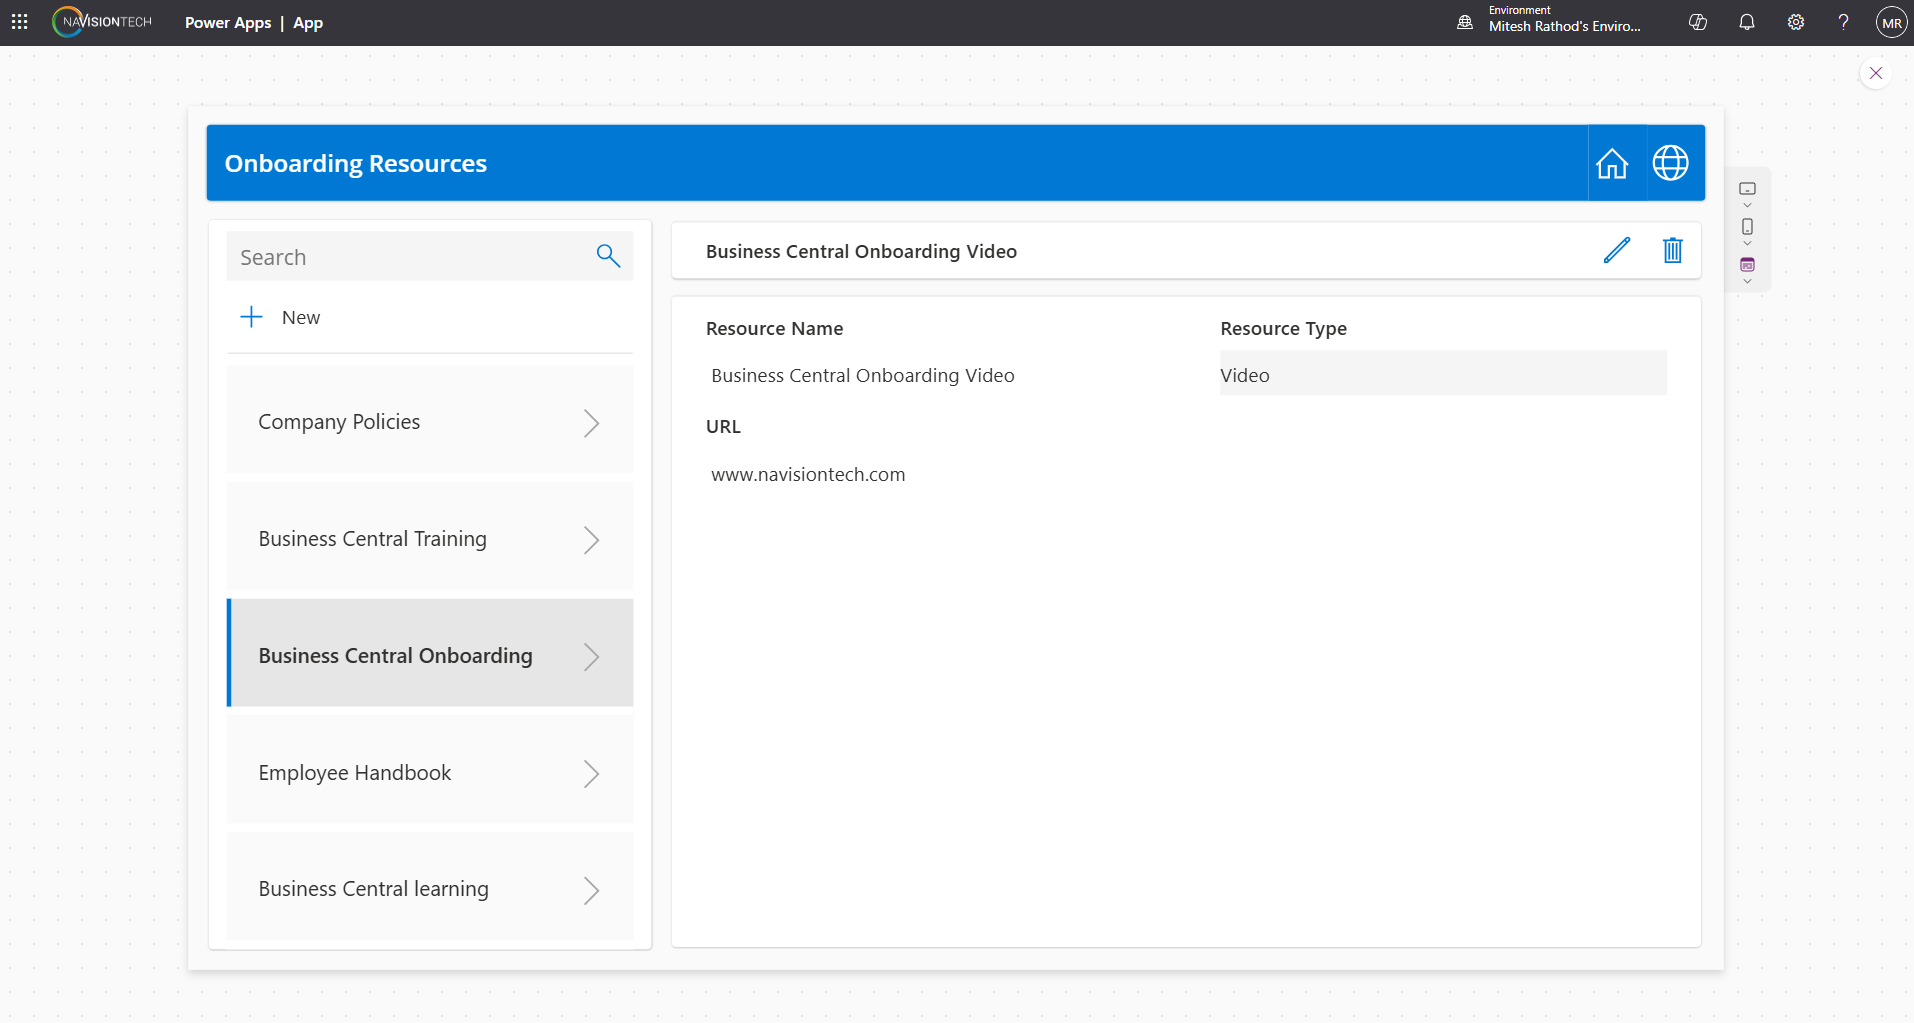Click the help question mark icon
This screenshot has width=1914, height=1023.
1842,22
